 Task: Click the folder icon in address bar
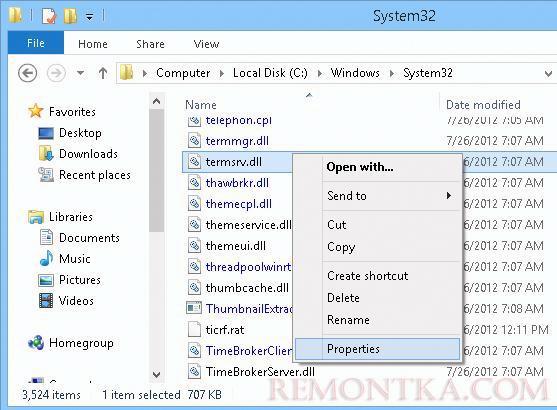pyautogui.click(x=127, y=73)
